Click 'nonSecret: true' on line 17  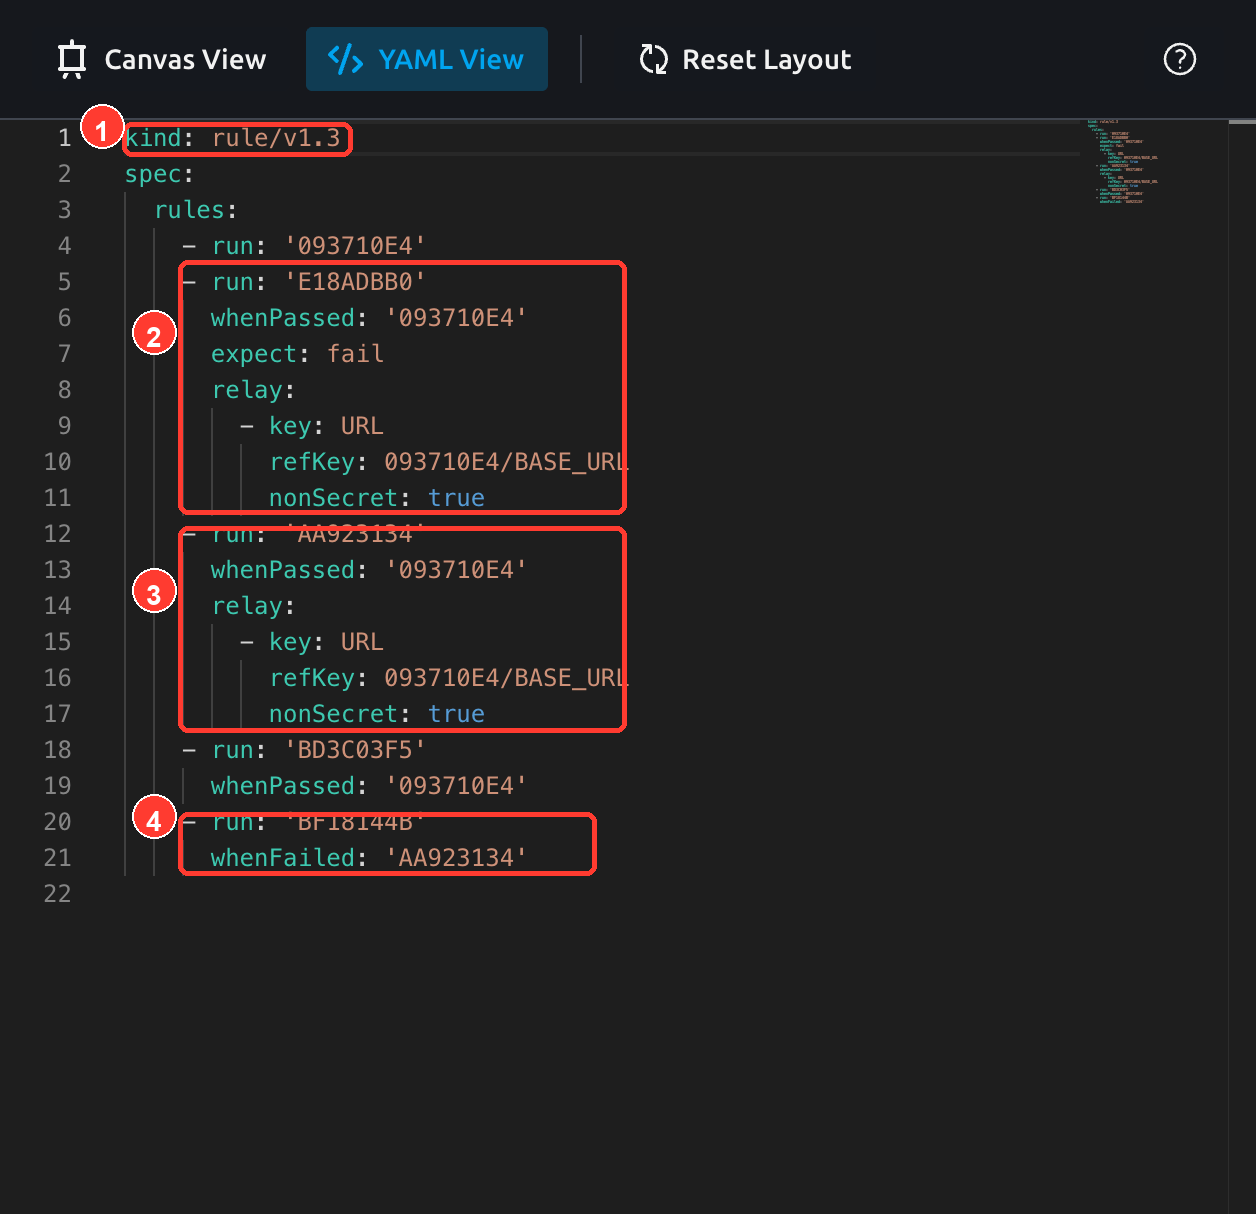coord(377,714)
